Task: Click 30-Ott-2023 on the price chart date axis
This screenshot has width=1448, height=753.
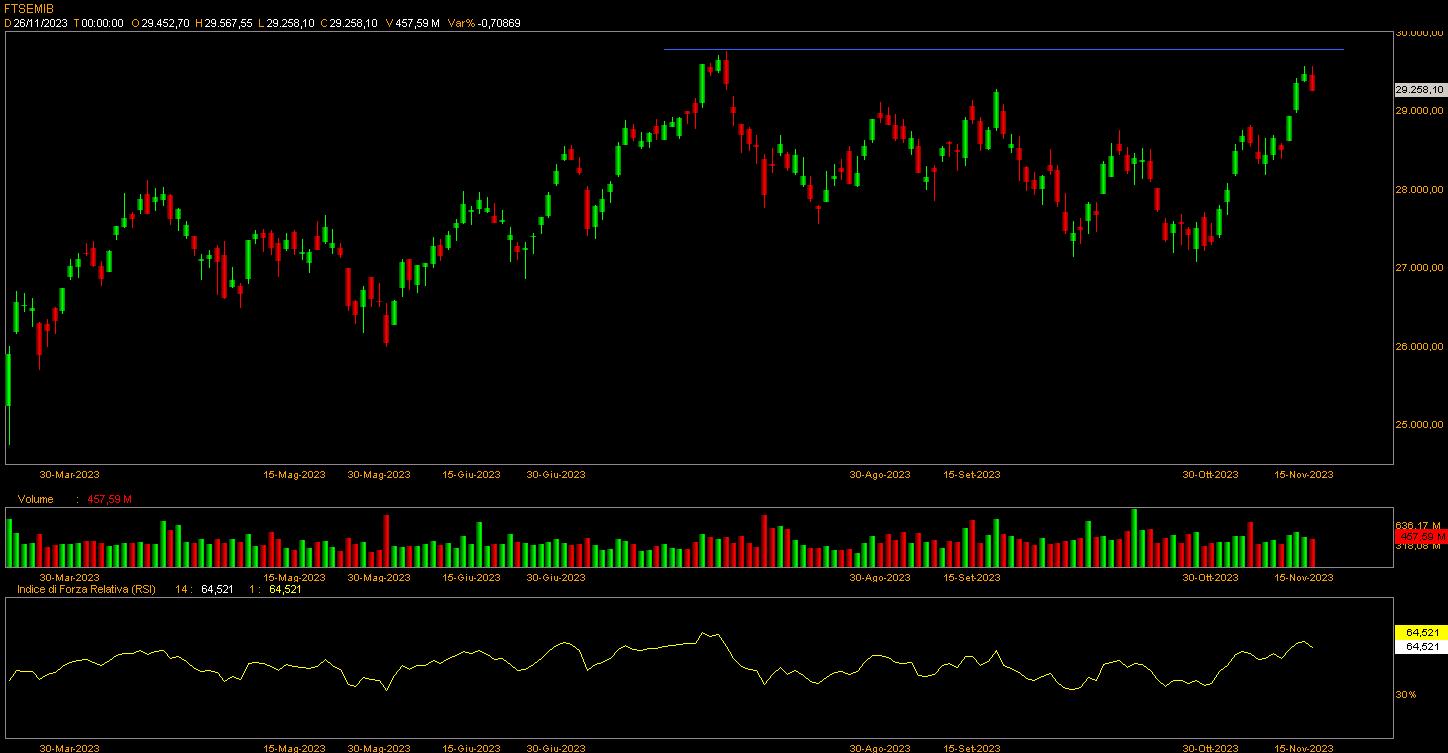Action: coord(1210,475)
